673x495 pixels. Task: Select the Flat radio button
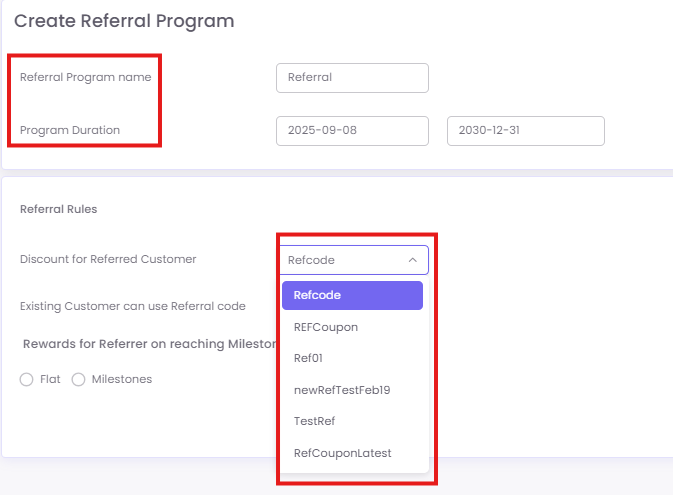tap(26, 380)
